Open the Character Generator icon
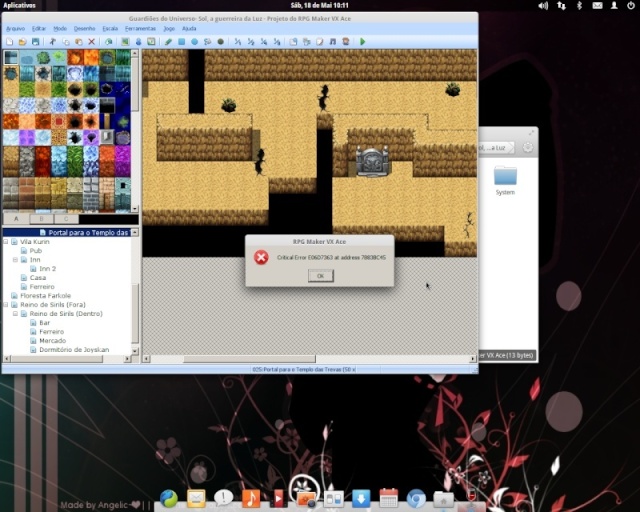The width and height of the screenshot is (640, 512). pyautogui.click(x=346, y=42)
